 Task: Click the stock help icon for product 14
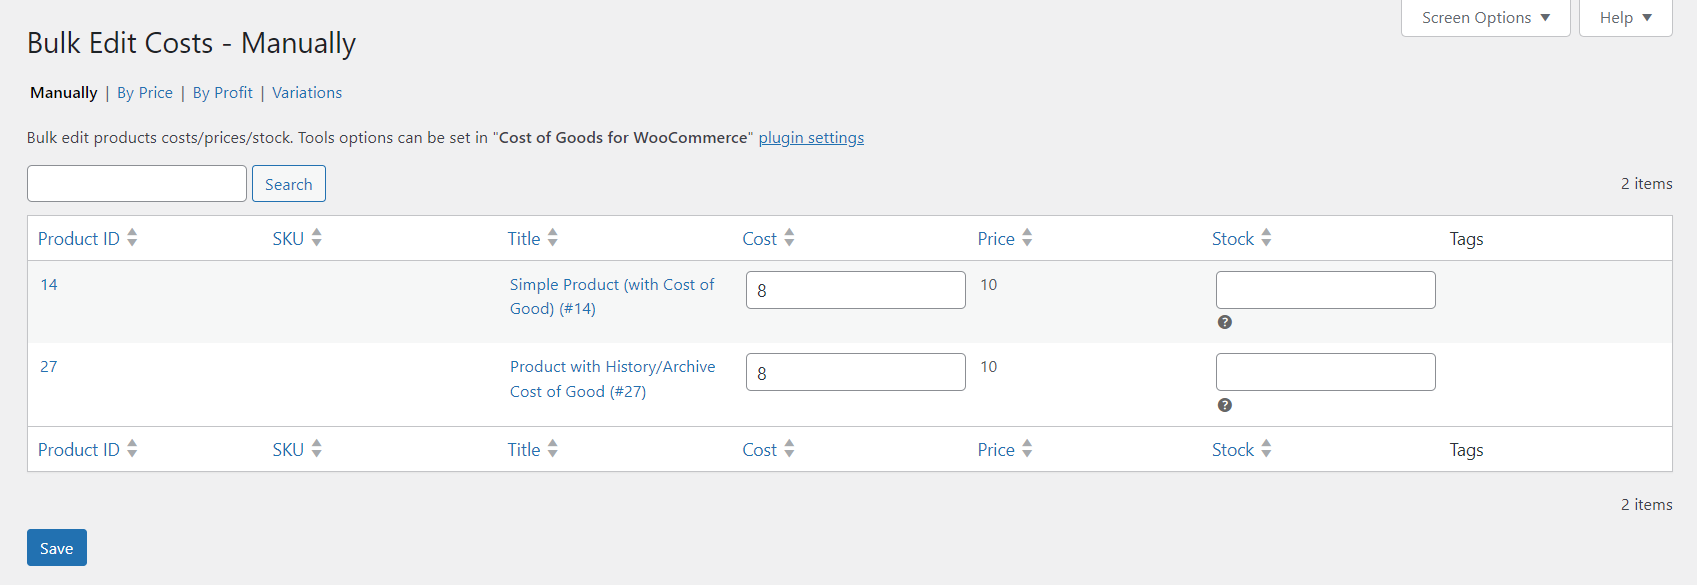1224,322
